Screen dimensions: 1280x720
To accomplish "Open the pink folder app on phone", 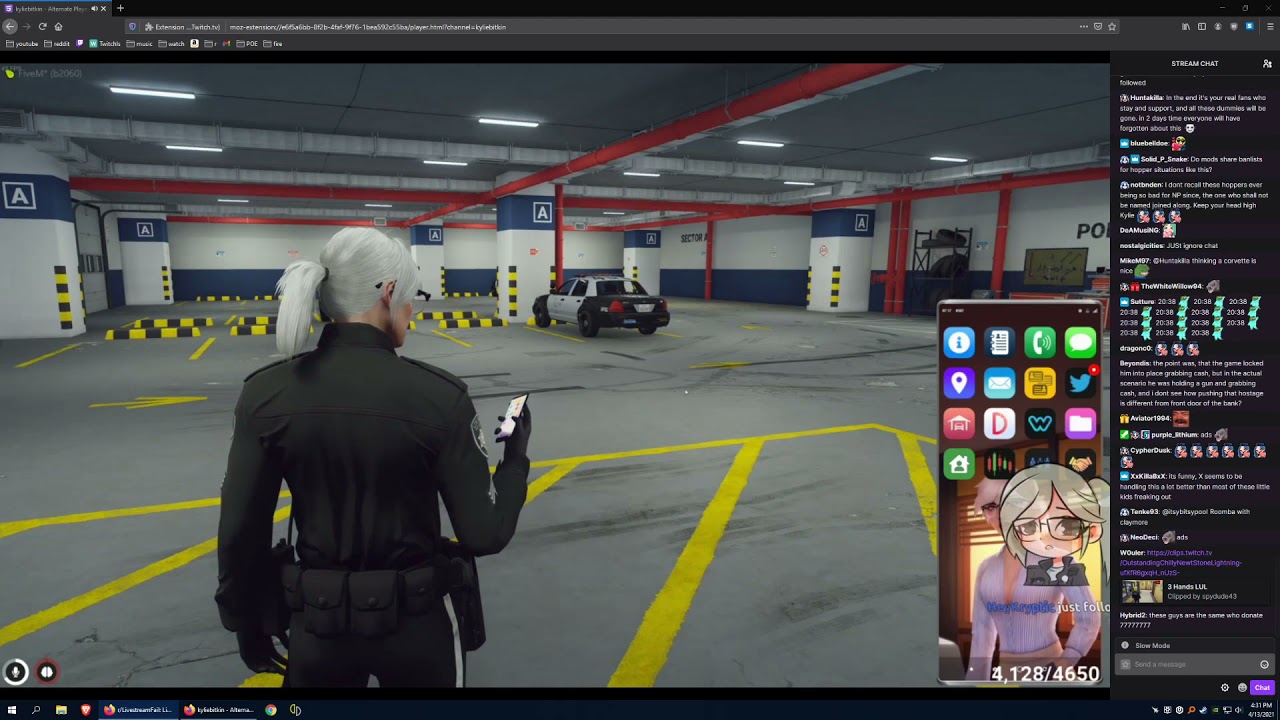I will [1080, 424].
